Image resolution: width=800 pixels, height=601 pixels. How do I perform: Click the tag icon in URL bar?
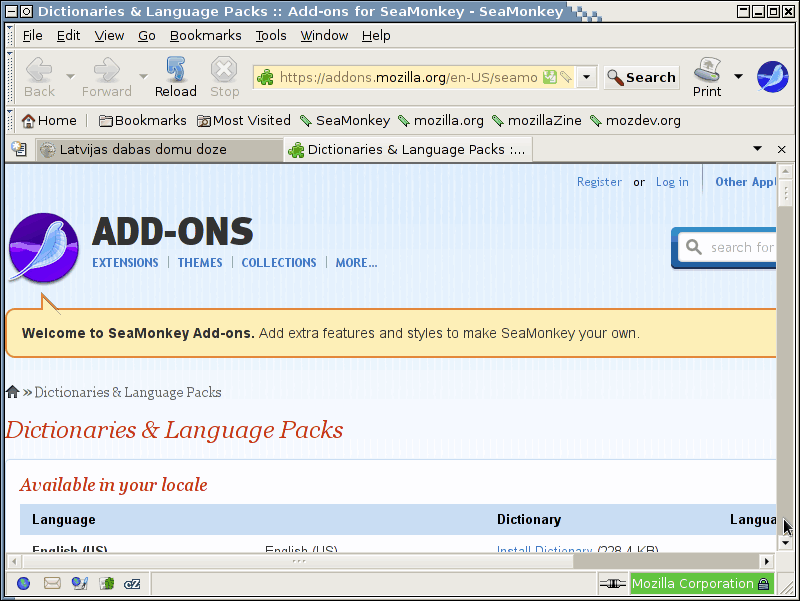[x=565, y=77]
